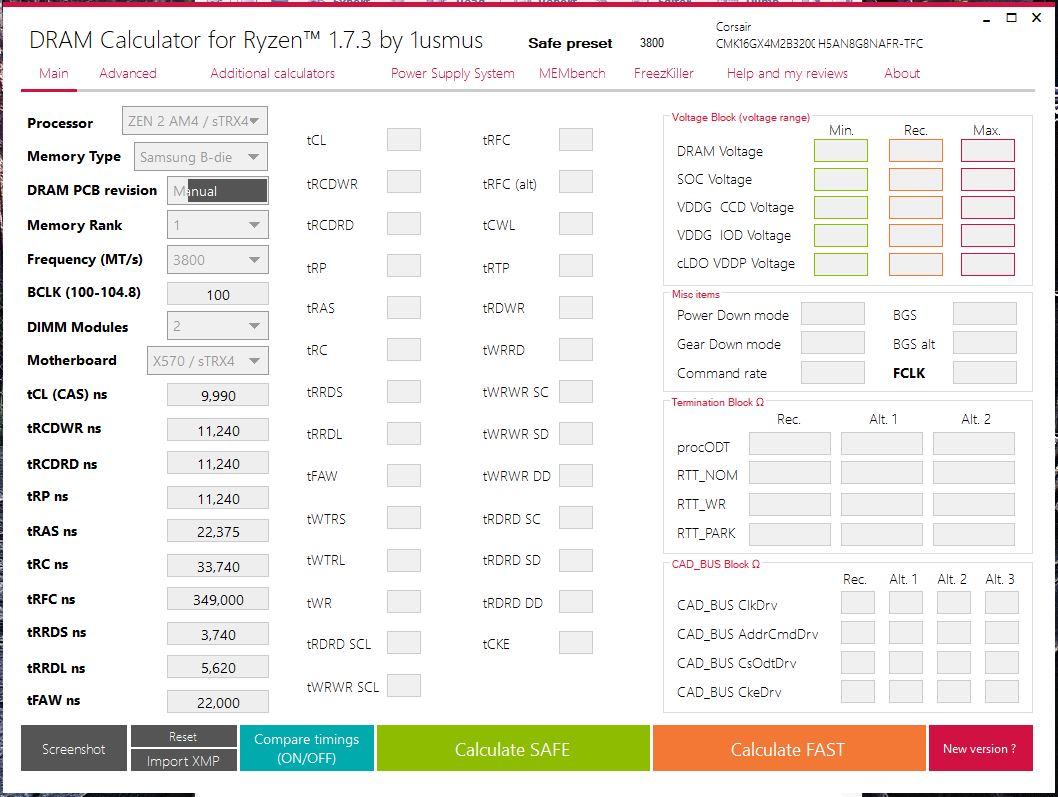Click the tRRDS ns field

(x=217, y=634)
